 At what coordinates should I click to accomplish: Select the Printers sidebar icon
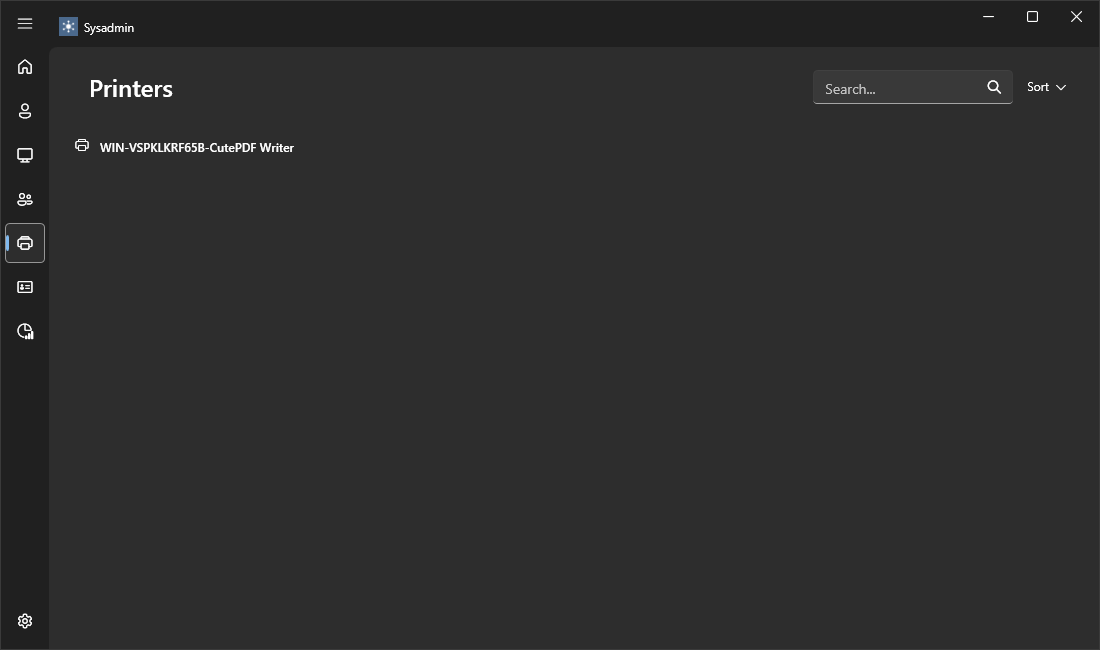25,243
